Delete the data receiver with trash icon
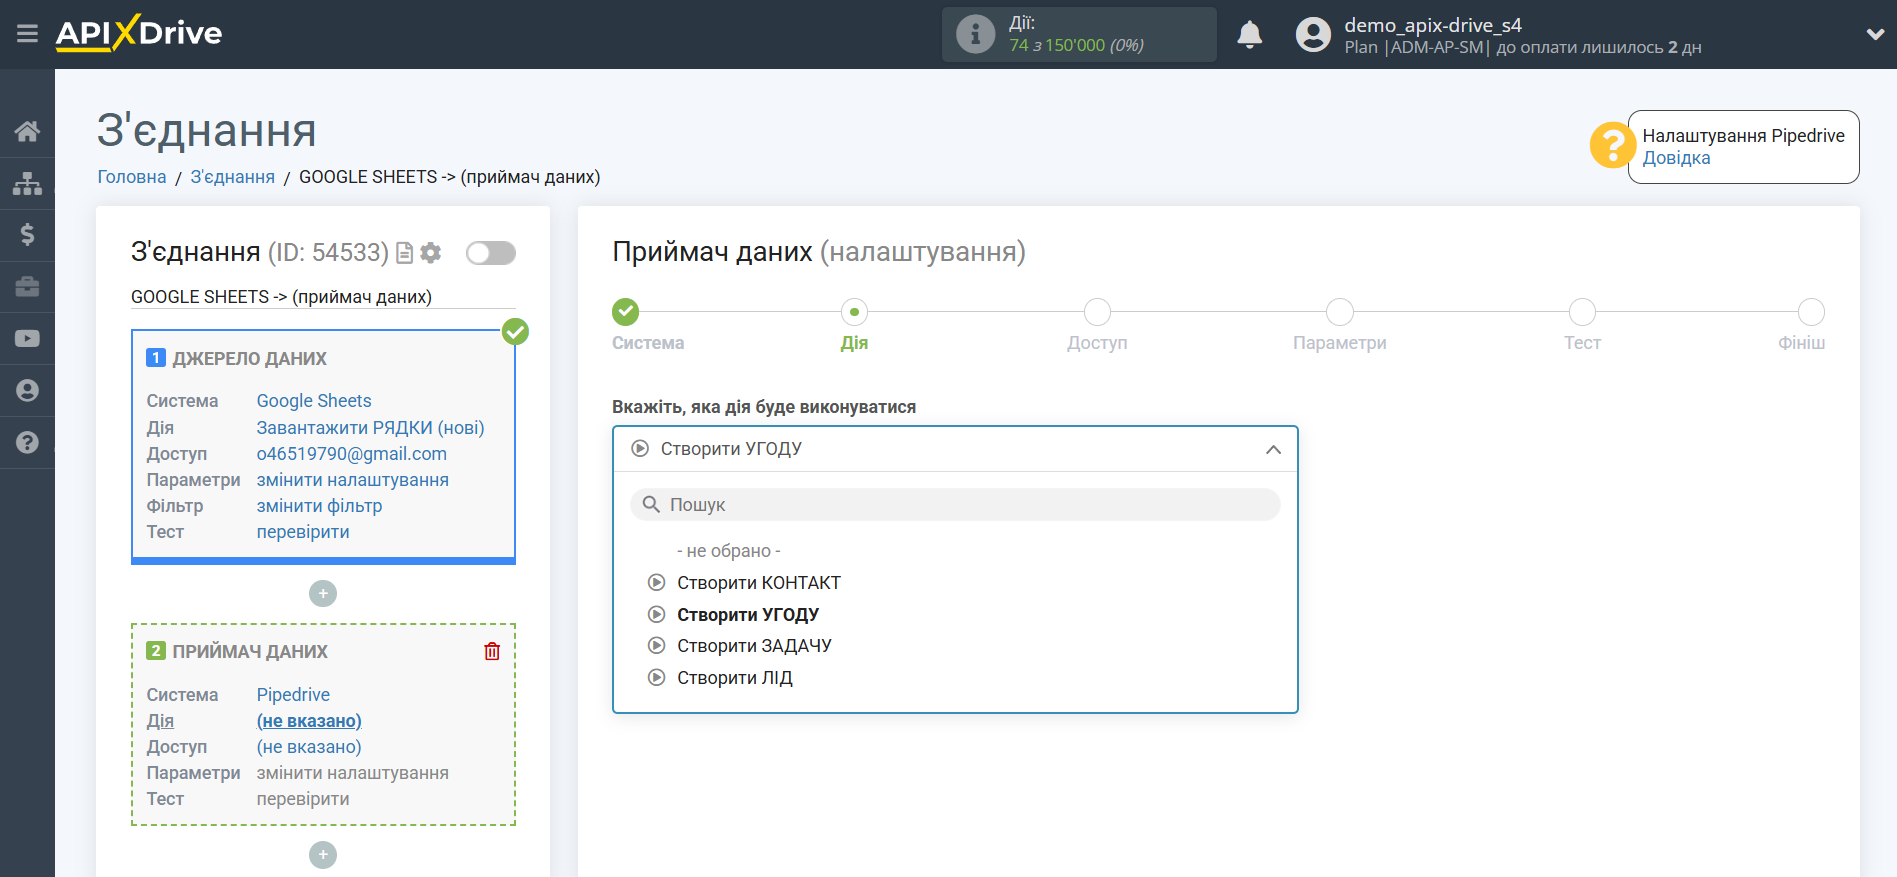1897x877 pixels. (x=492, y=652)
